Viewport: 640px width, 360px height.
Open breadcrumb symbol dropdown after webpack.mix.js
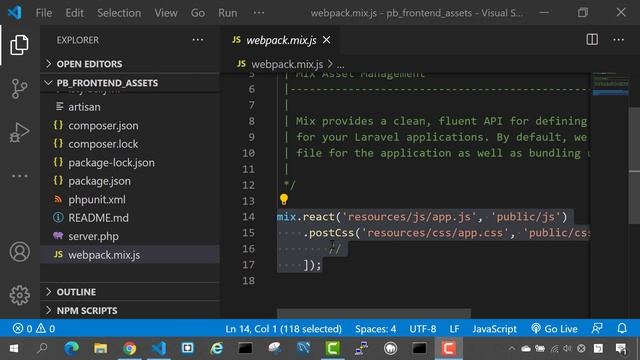coord(340,64)
